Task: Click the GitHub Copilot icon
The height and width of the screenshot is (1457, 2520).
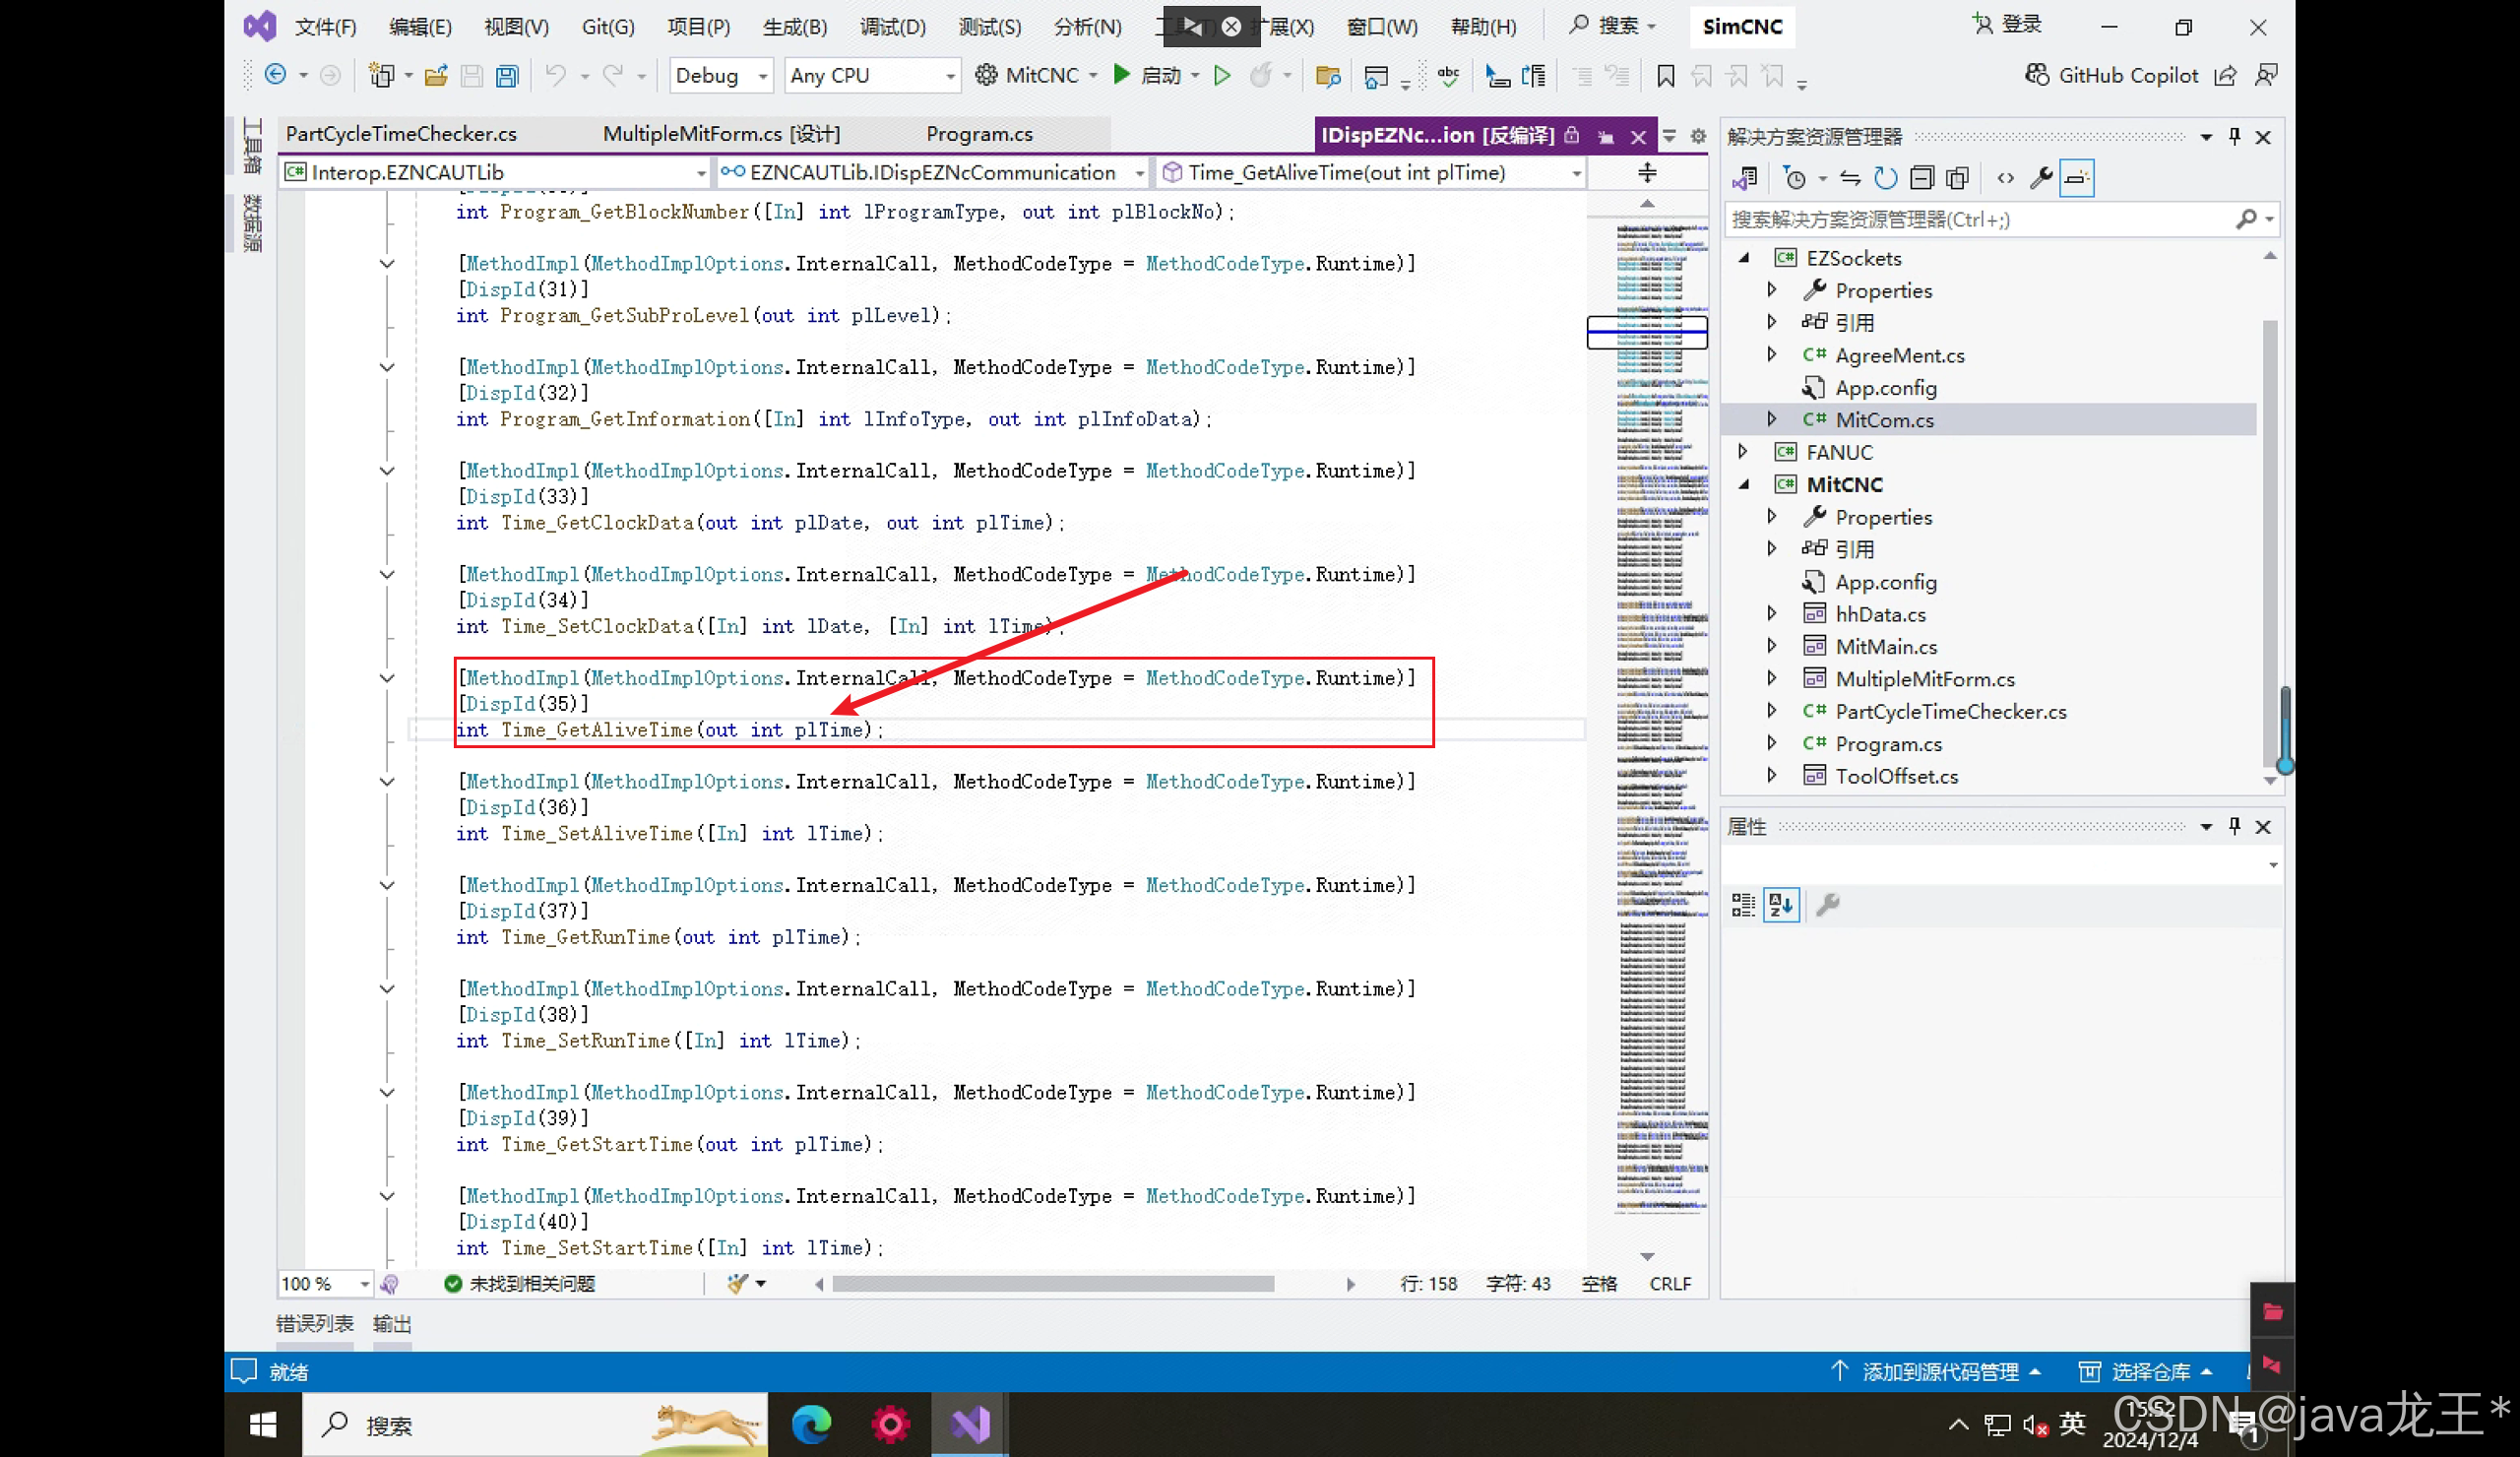Action: (x=2036, y=75)
